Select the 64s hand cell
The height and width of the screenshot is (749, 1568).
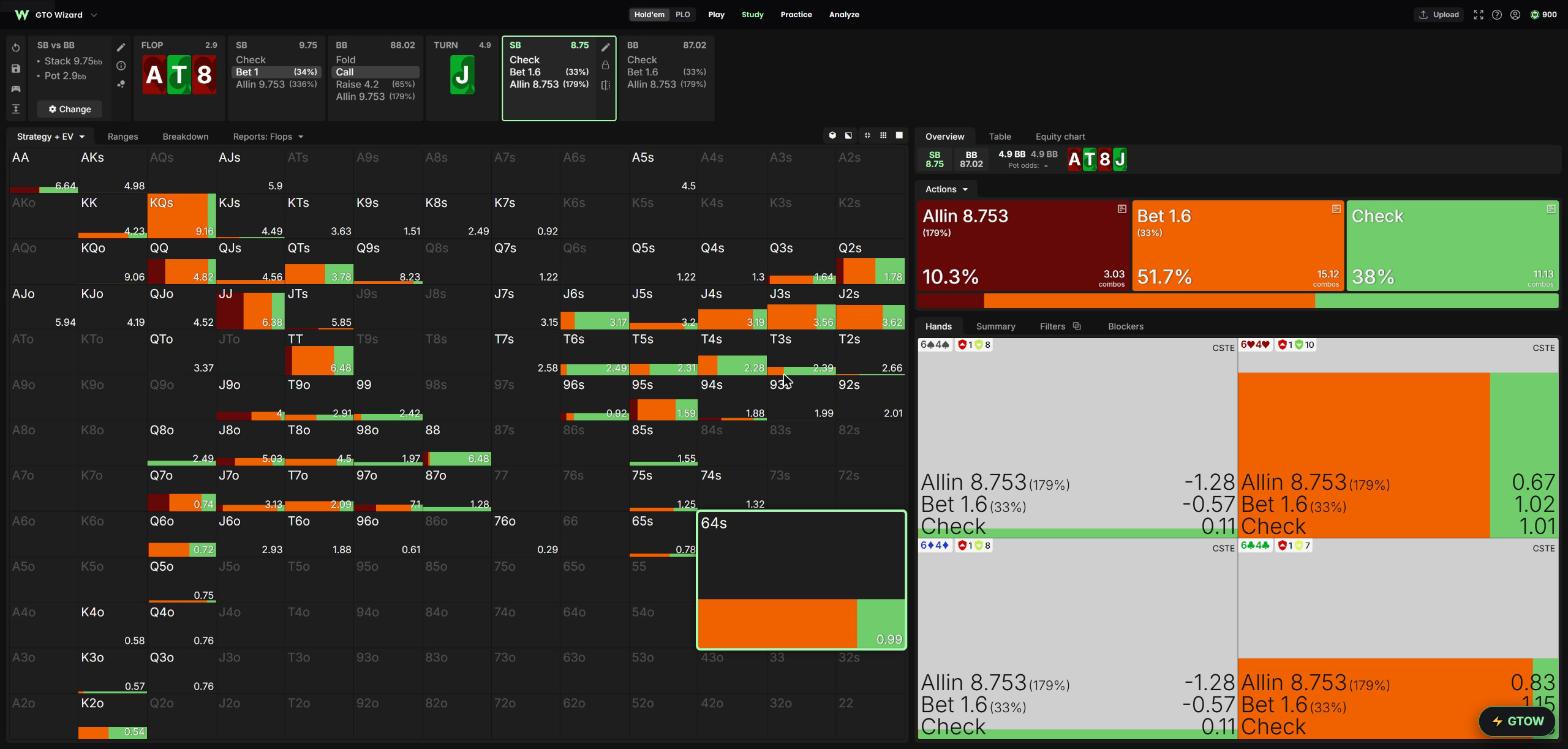coord(802,580)
